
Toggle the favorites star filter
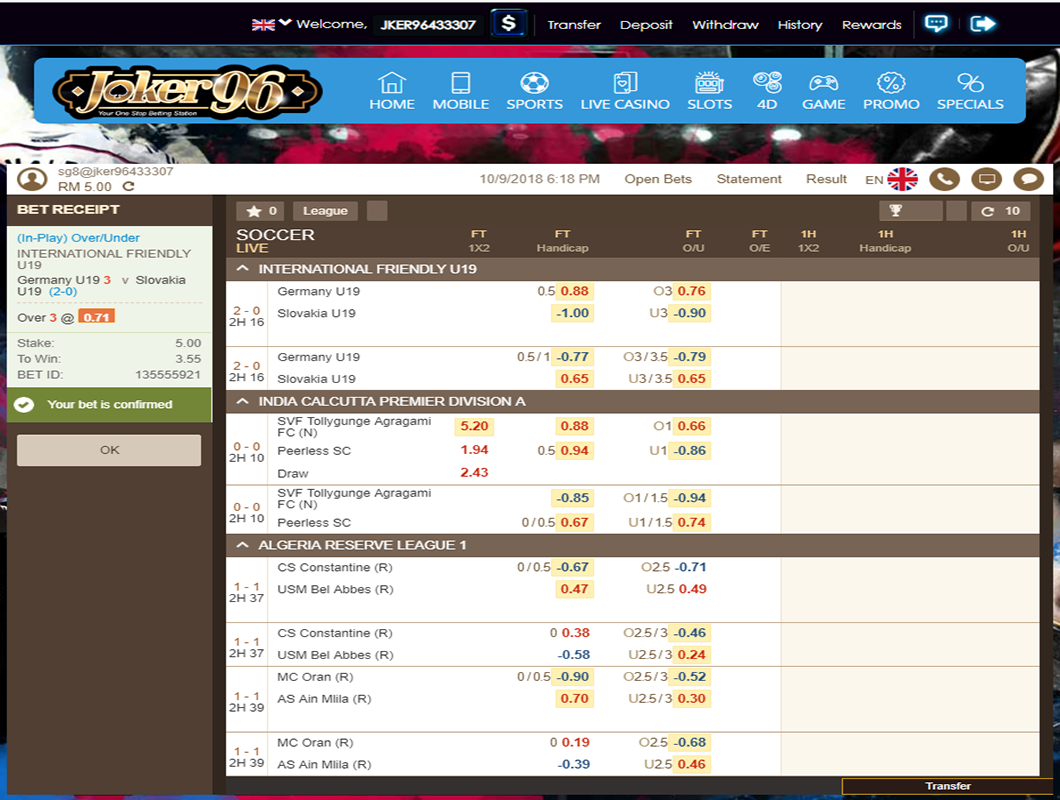tap(260, 211)
